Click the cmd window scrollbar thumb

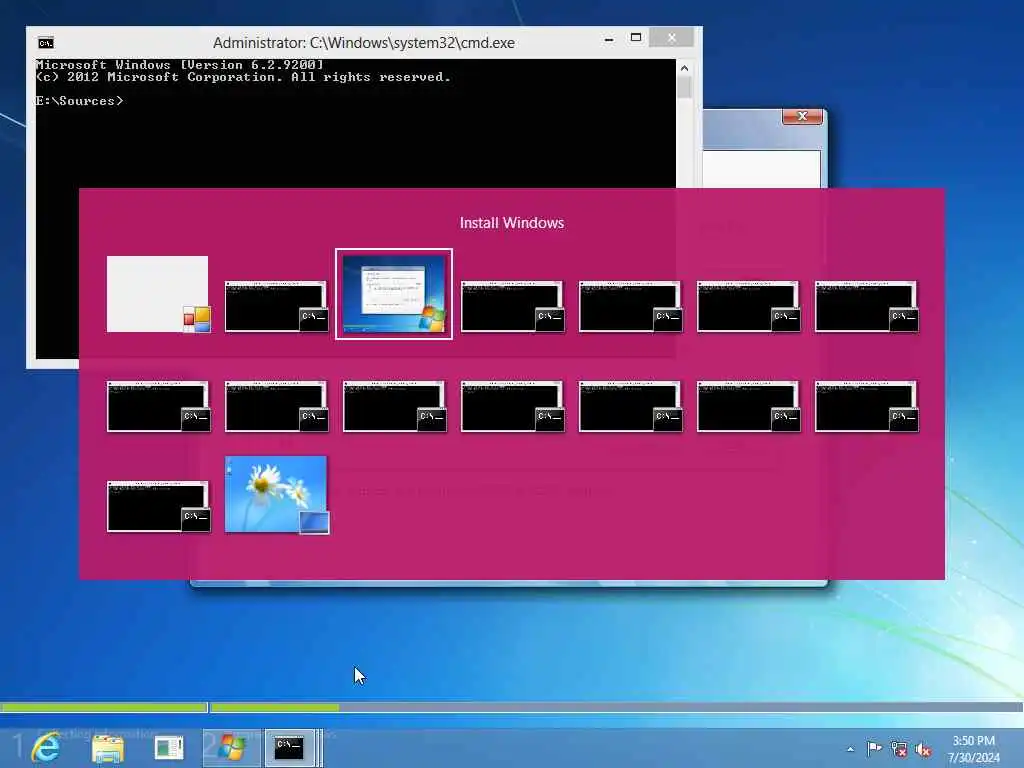click(x=684, y=88)
